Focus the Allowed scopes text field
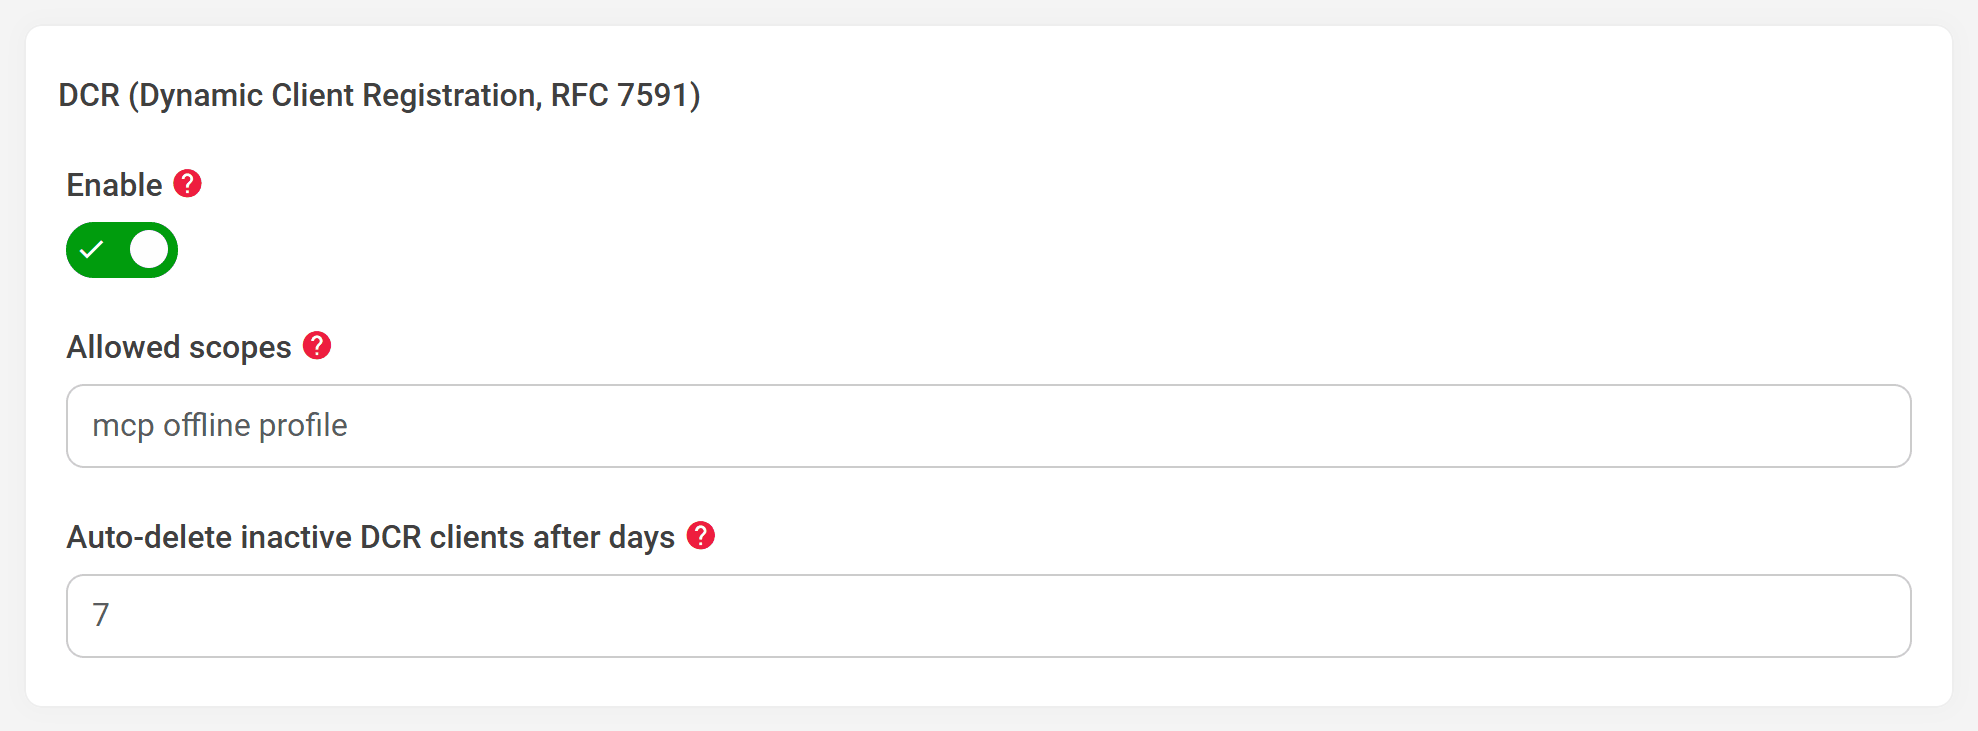This screenshot has width=1978, height=731. tap(988, 426)
